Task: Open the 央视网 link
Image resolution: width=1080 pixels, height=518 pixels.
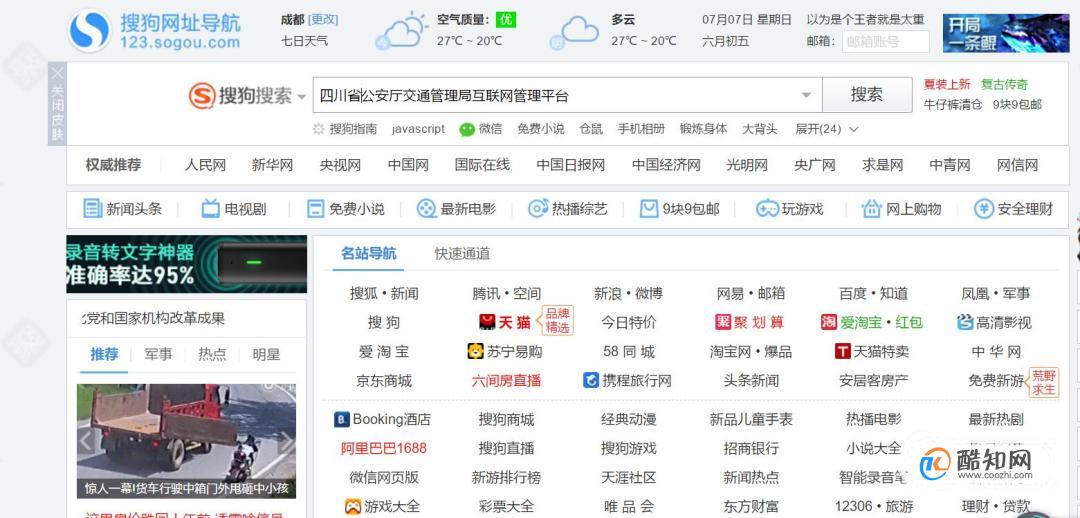Action: click(x=340, y=165)
